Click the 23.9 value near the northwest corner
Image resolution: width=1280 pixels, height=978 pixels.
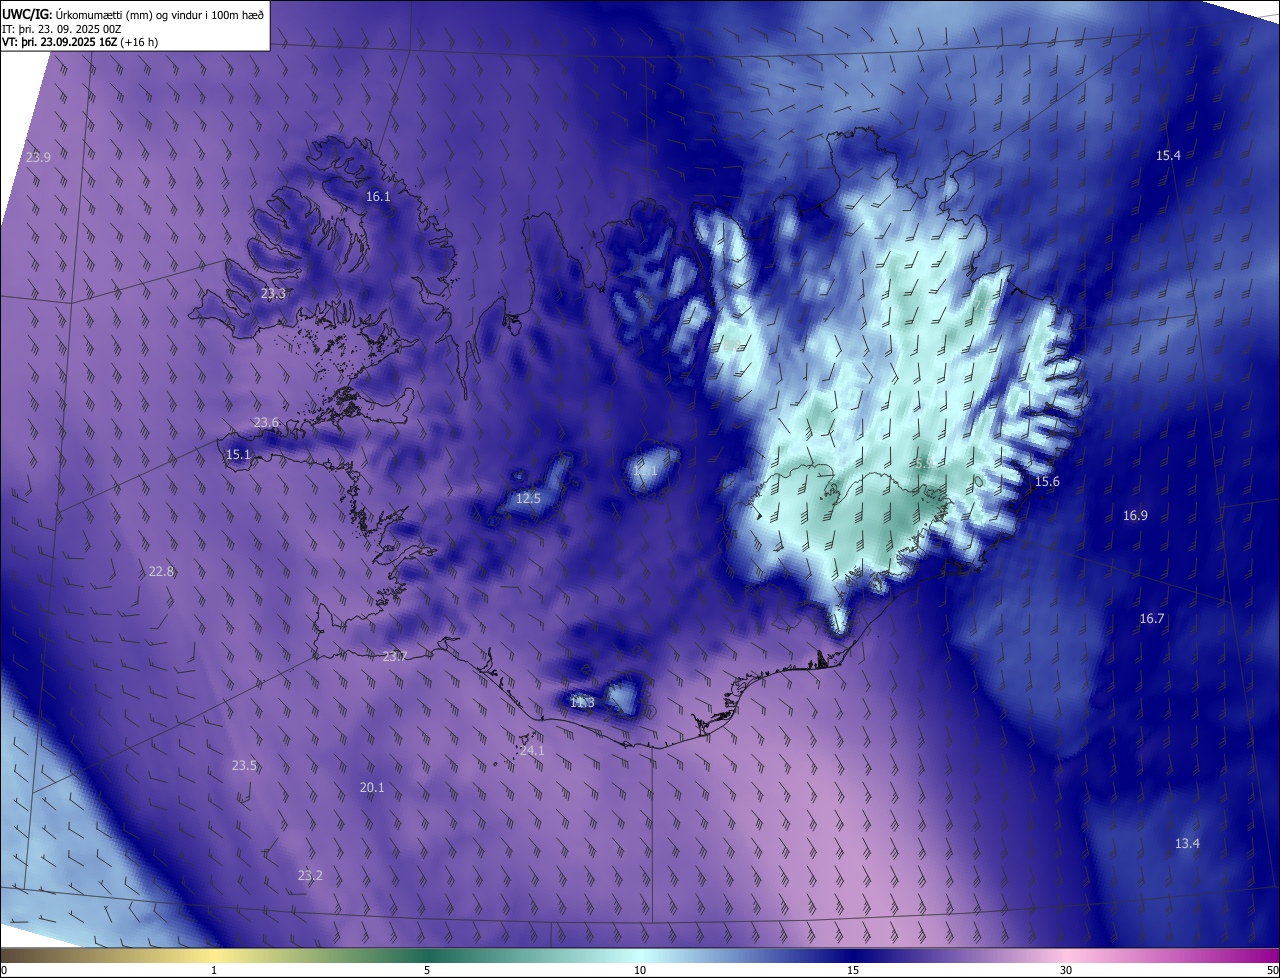(x=38, y=157)
